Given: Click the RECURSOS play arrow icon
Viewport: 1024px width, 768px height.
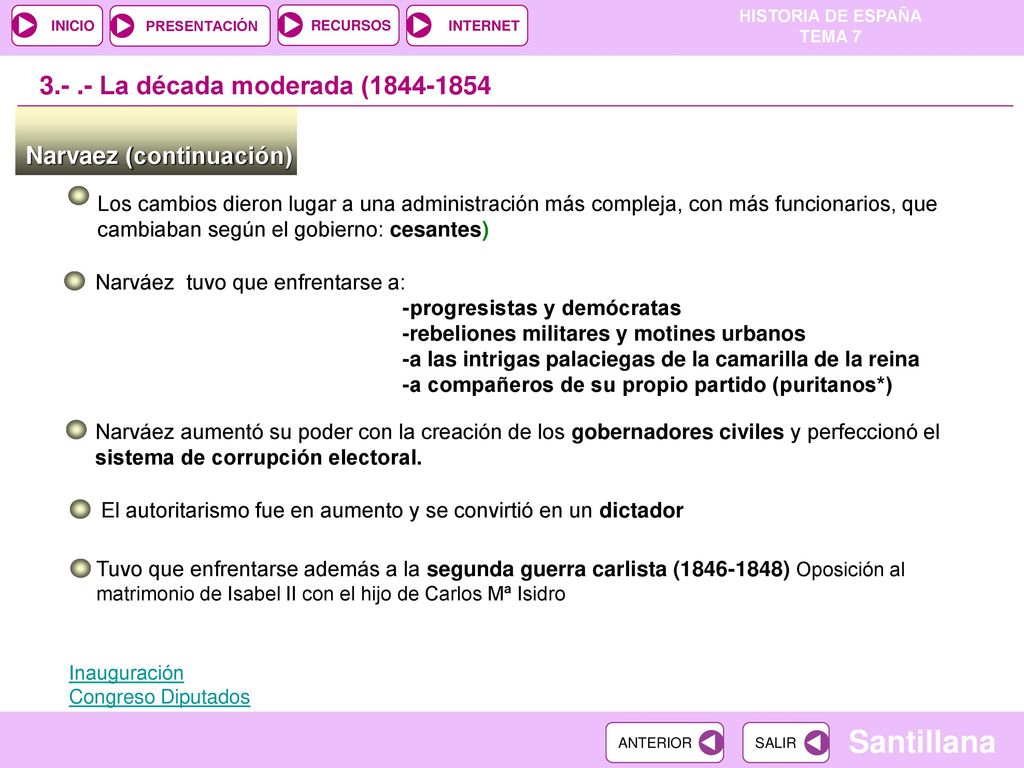Looking at the screenshot, I should tap(291, 25).
